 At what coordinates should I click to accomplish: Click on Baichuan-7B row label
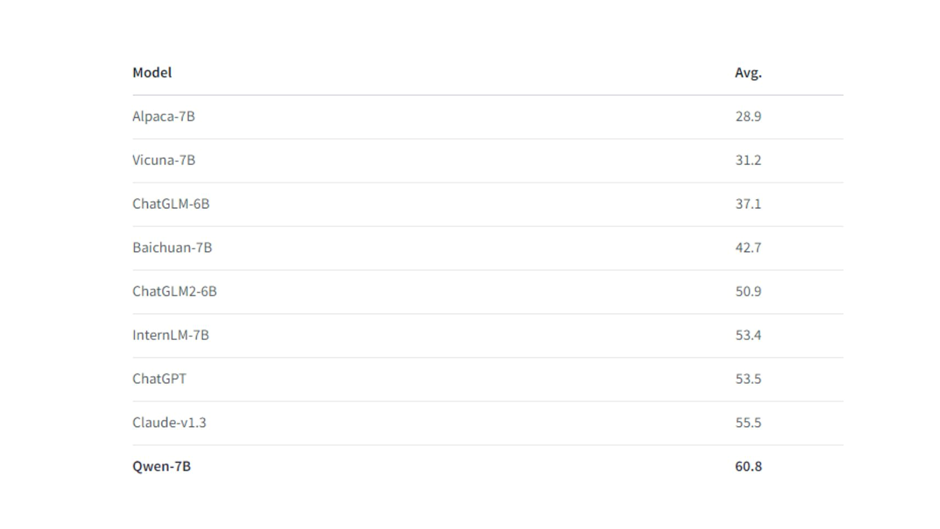172,248
